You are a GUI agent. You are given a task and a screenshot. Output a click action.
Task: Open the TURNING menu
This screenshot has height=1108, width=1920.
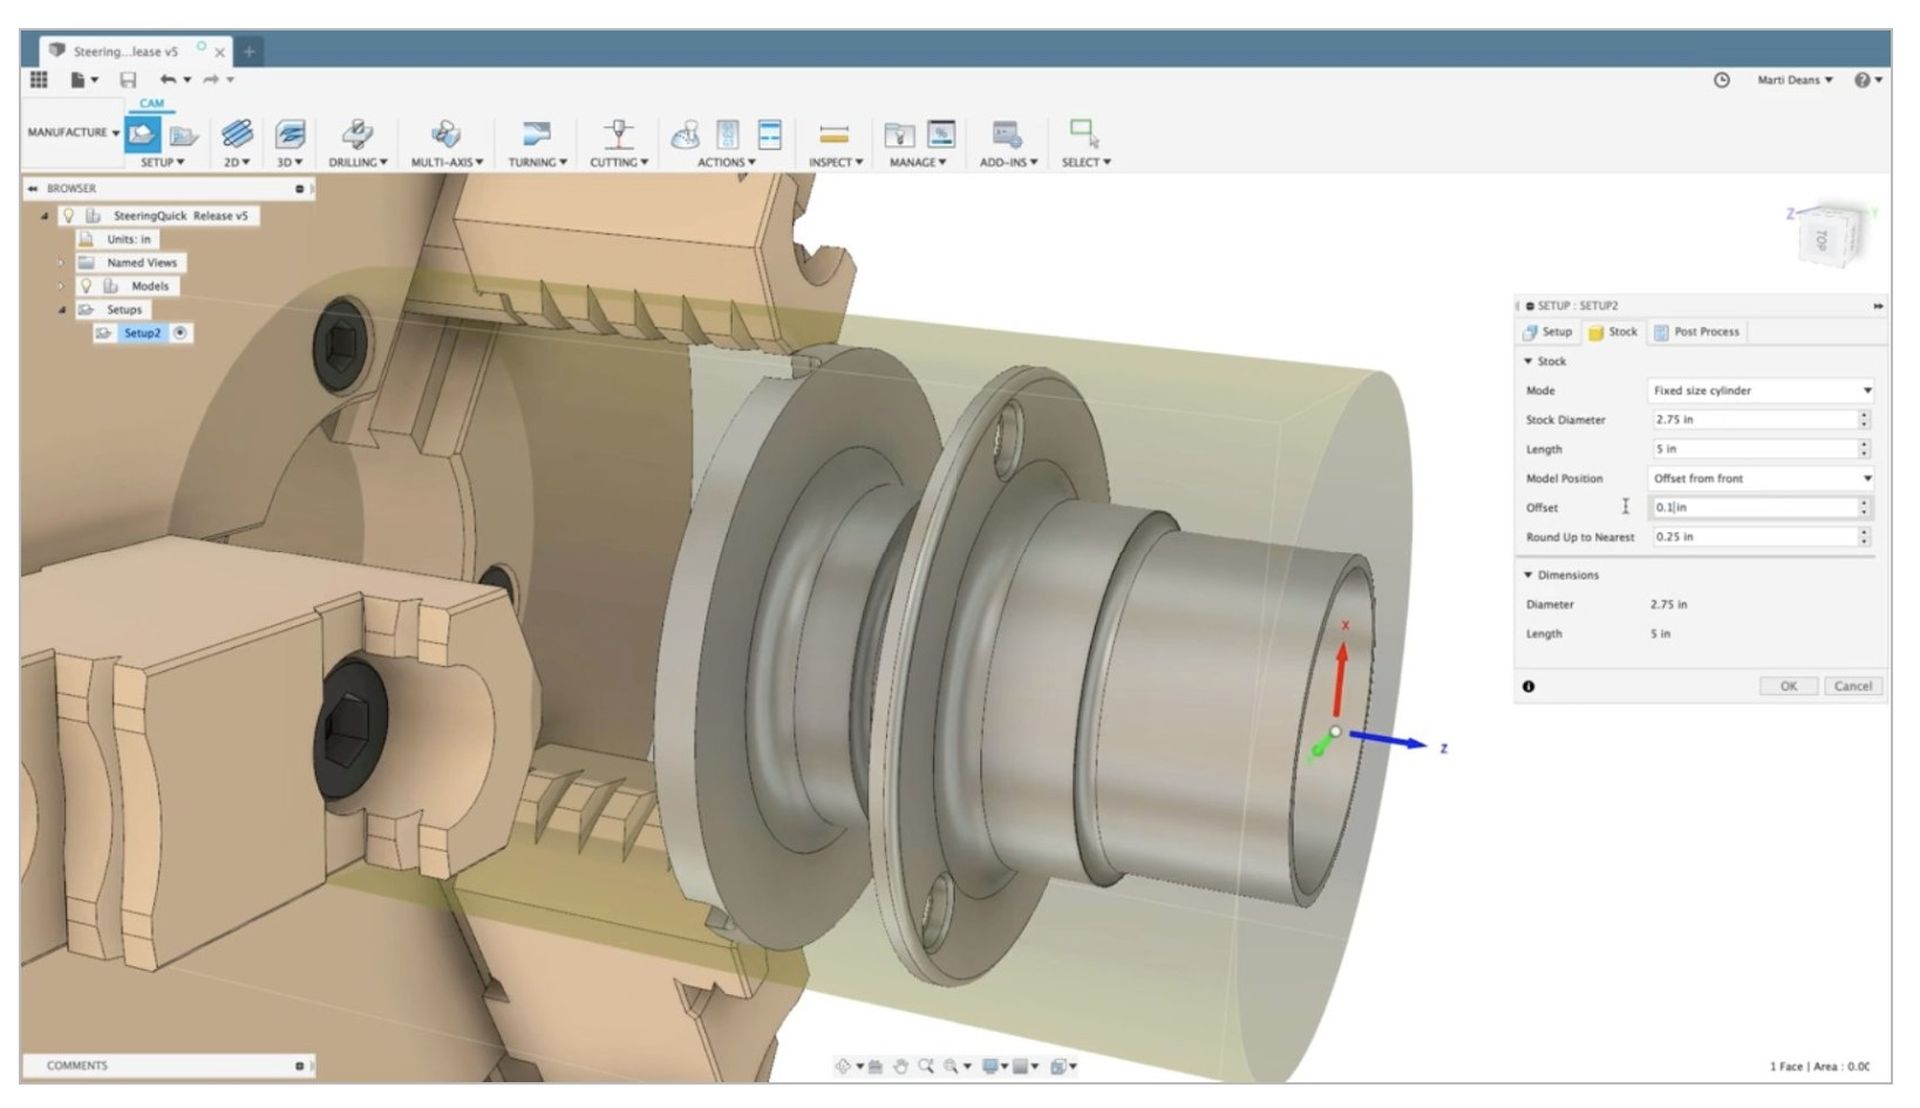(x=537, y=162)
